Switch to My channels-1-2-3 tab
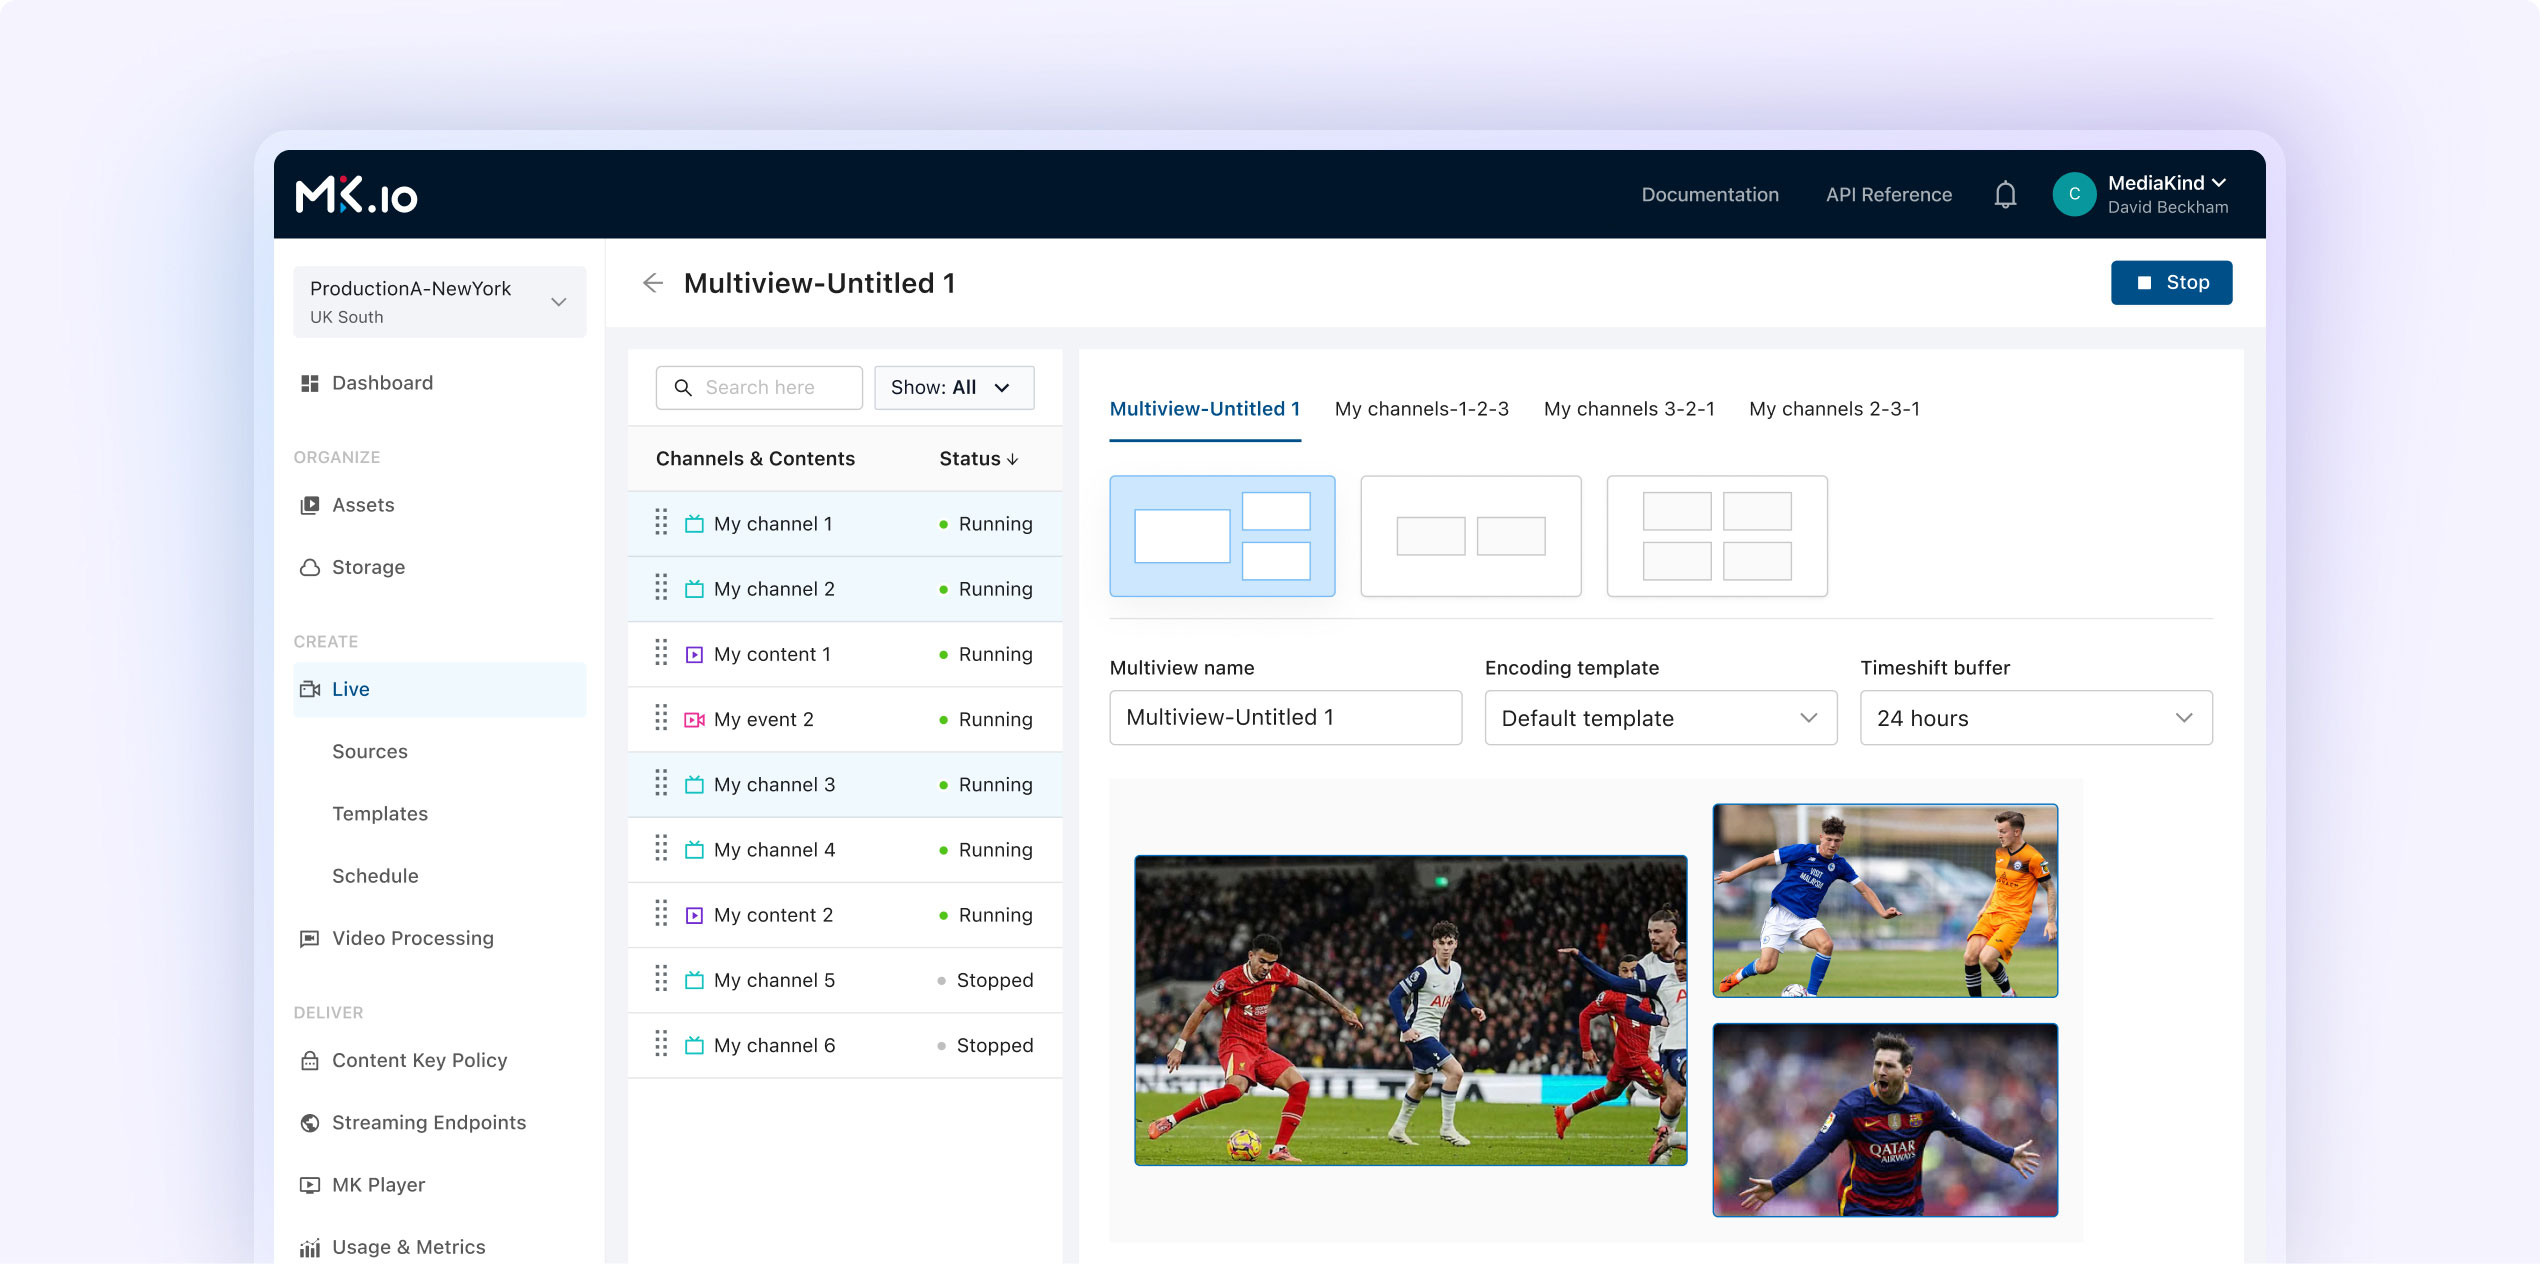This screenshot has height=1264, width=2540. (1421, 409)
